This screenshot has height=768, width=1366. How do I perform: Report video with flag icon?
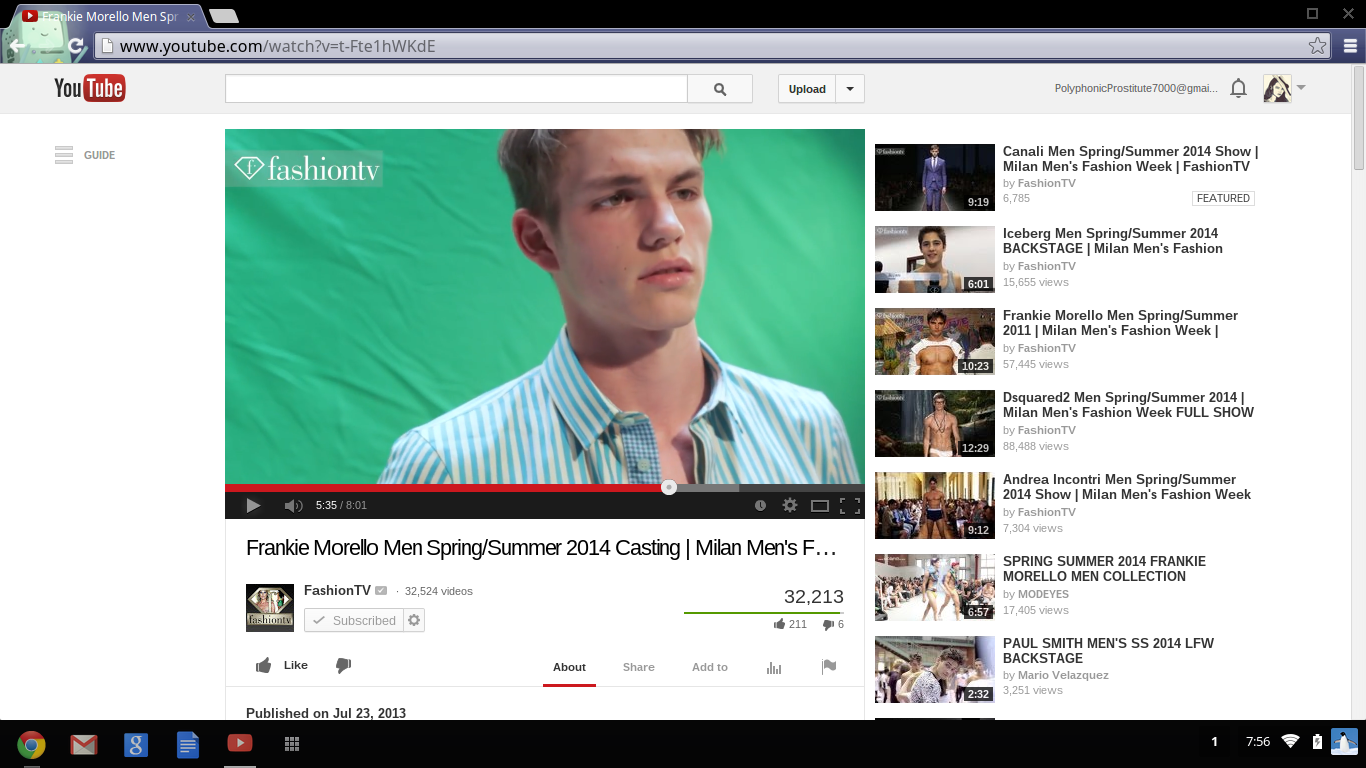click(828, 667)
